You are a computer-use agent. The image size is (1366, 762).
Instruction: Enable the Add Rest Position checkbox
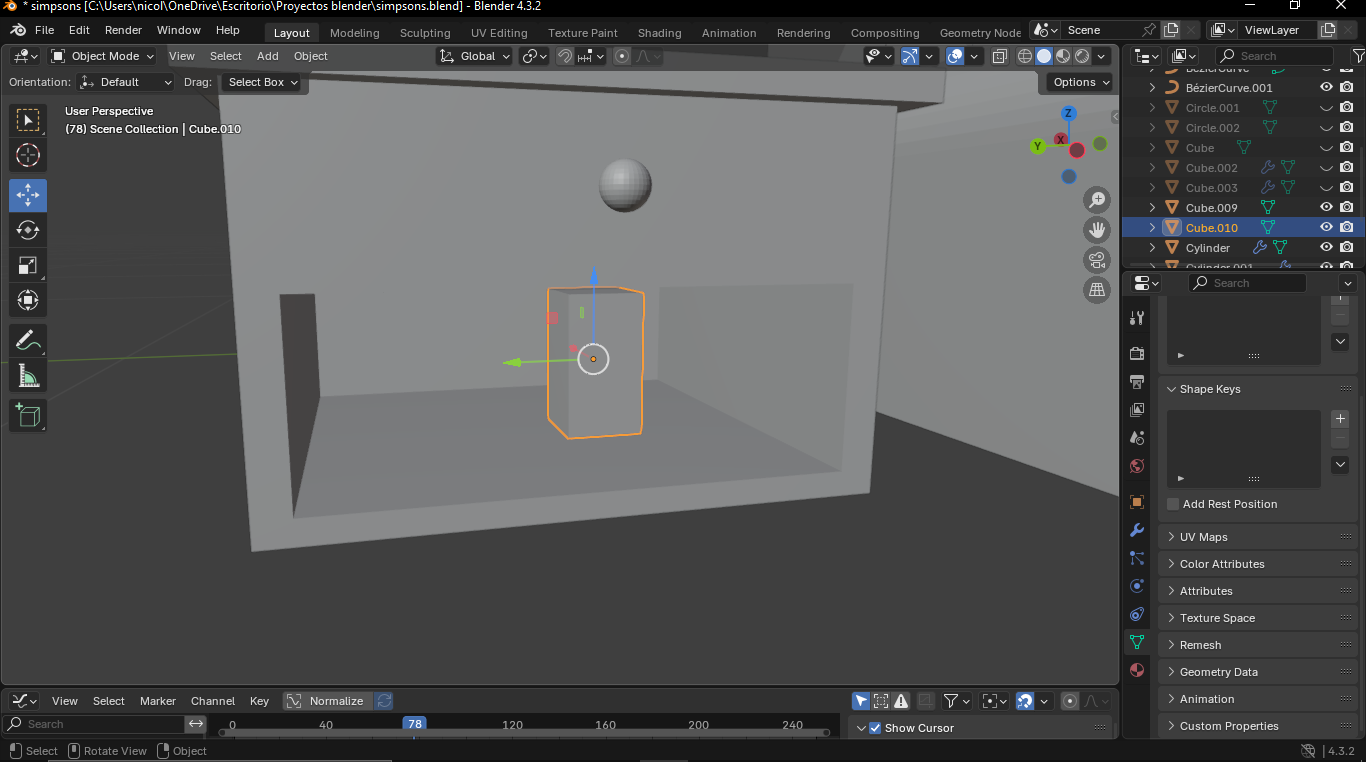pyautogui.click(x=1173, y=504)
